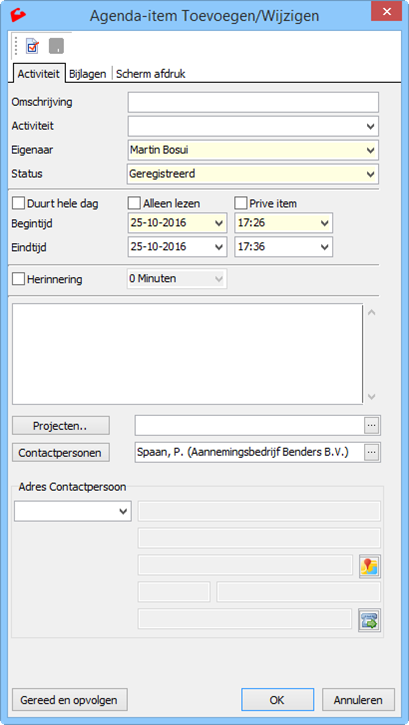Open the Eindtijd time dropdown 17:36

tap(324, 247)
